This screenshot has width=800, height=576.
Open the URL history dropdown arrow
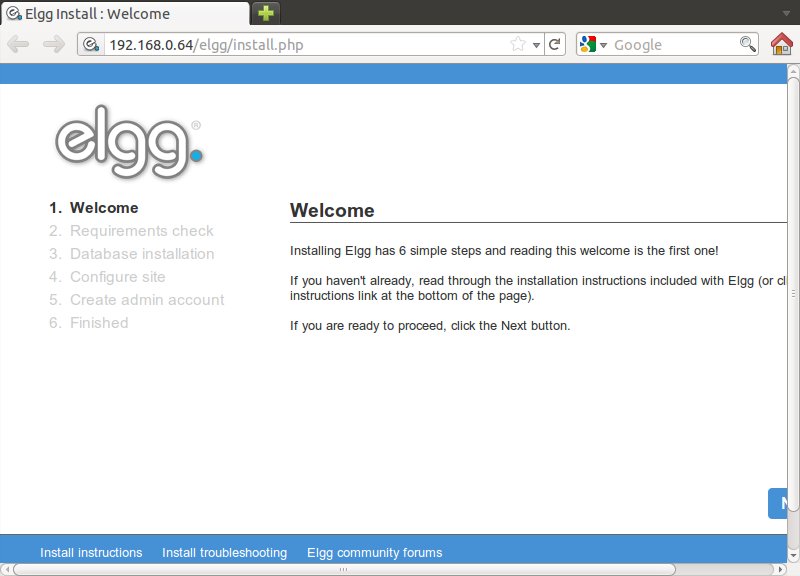pos(536,45)
